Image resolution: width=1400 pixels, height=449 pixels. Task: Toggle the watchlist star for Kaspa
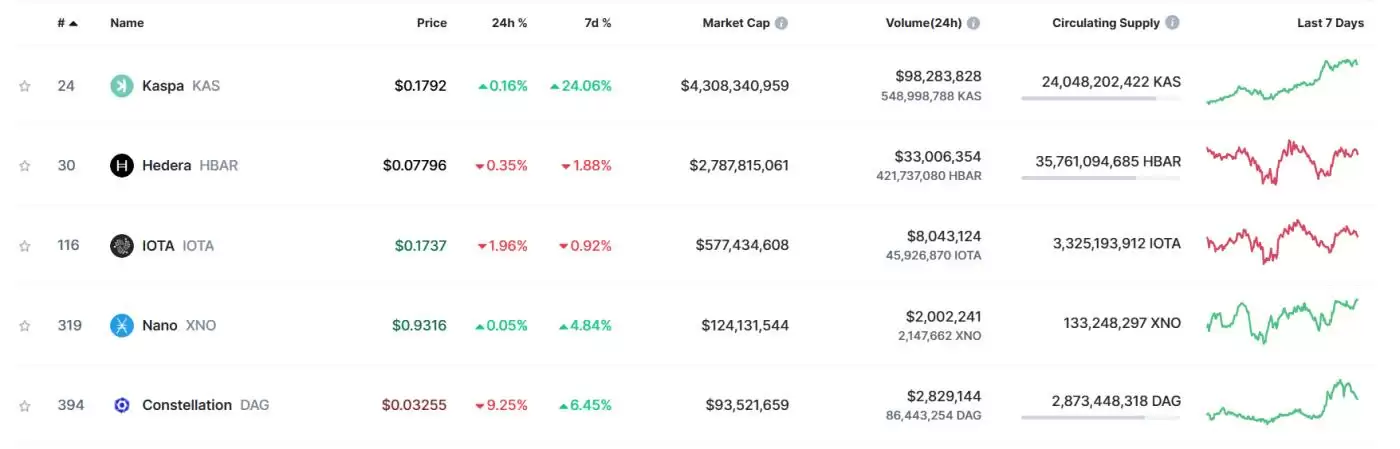coord(24,86)
